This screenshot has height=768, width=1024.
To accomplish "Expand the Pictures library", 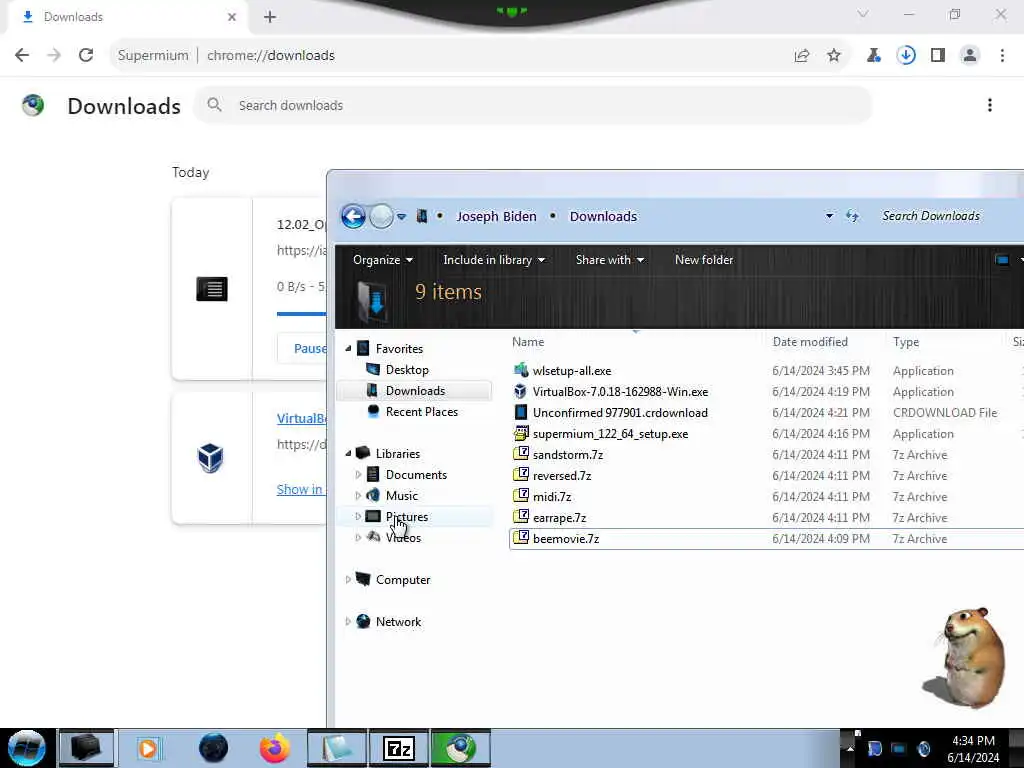I will pos(358,517).
